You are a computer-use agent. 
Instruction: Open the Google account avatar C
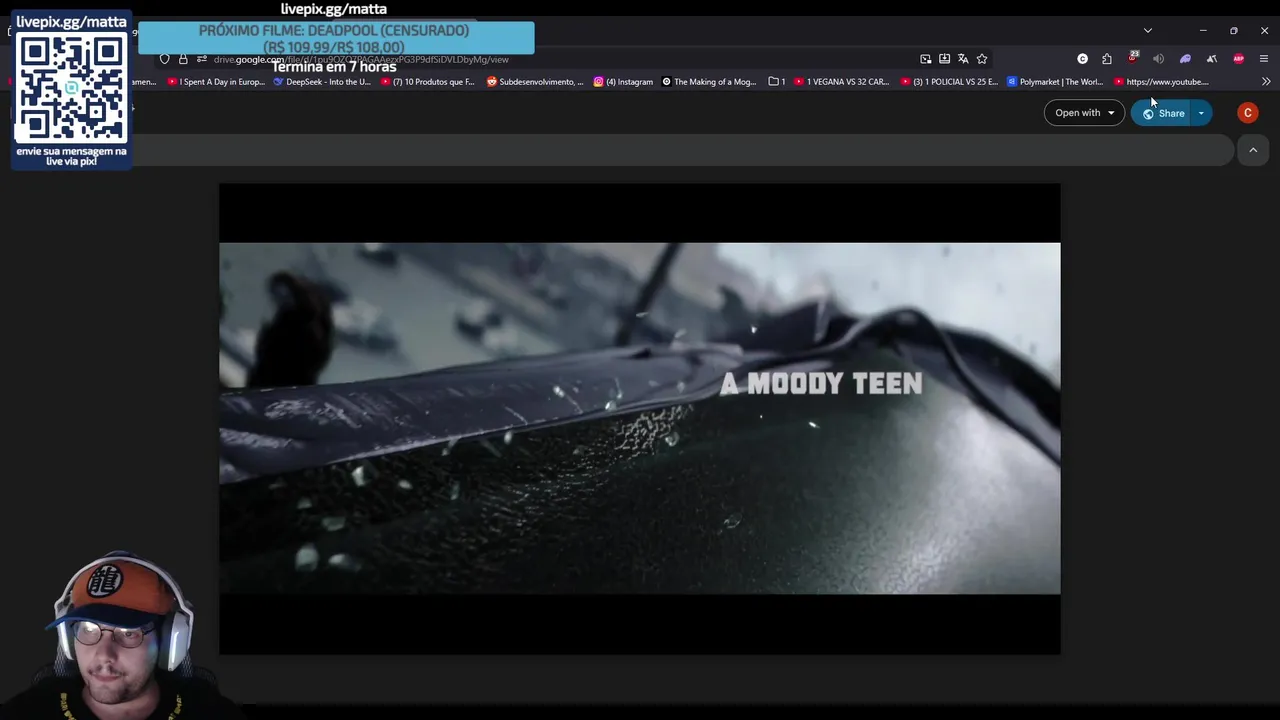pos(1248,113)
